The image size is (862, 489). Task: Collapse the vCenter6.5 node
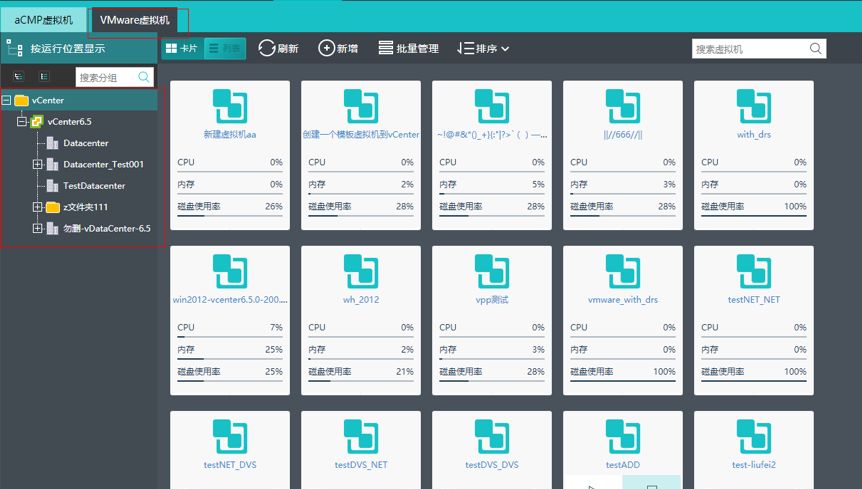point(22,121)
